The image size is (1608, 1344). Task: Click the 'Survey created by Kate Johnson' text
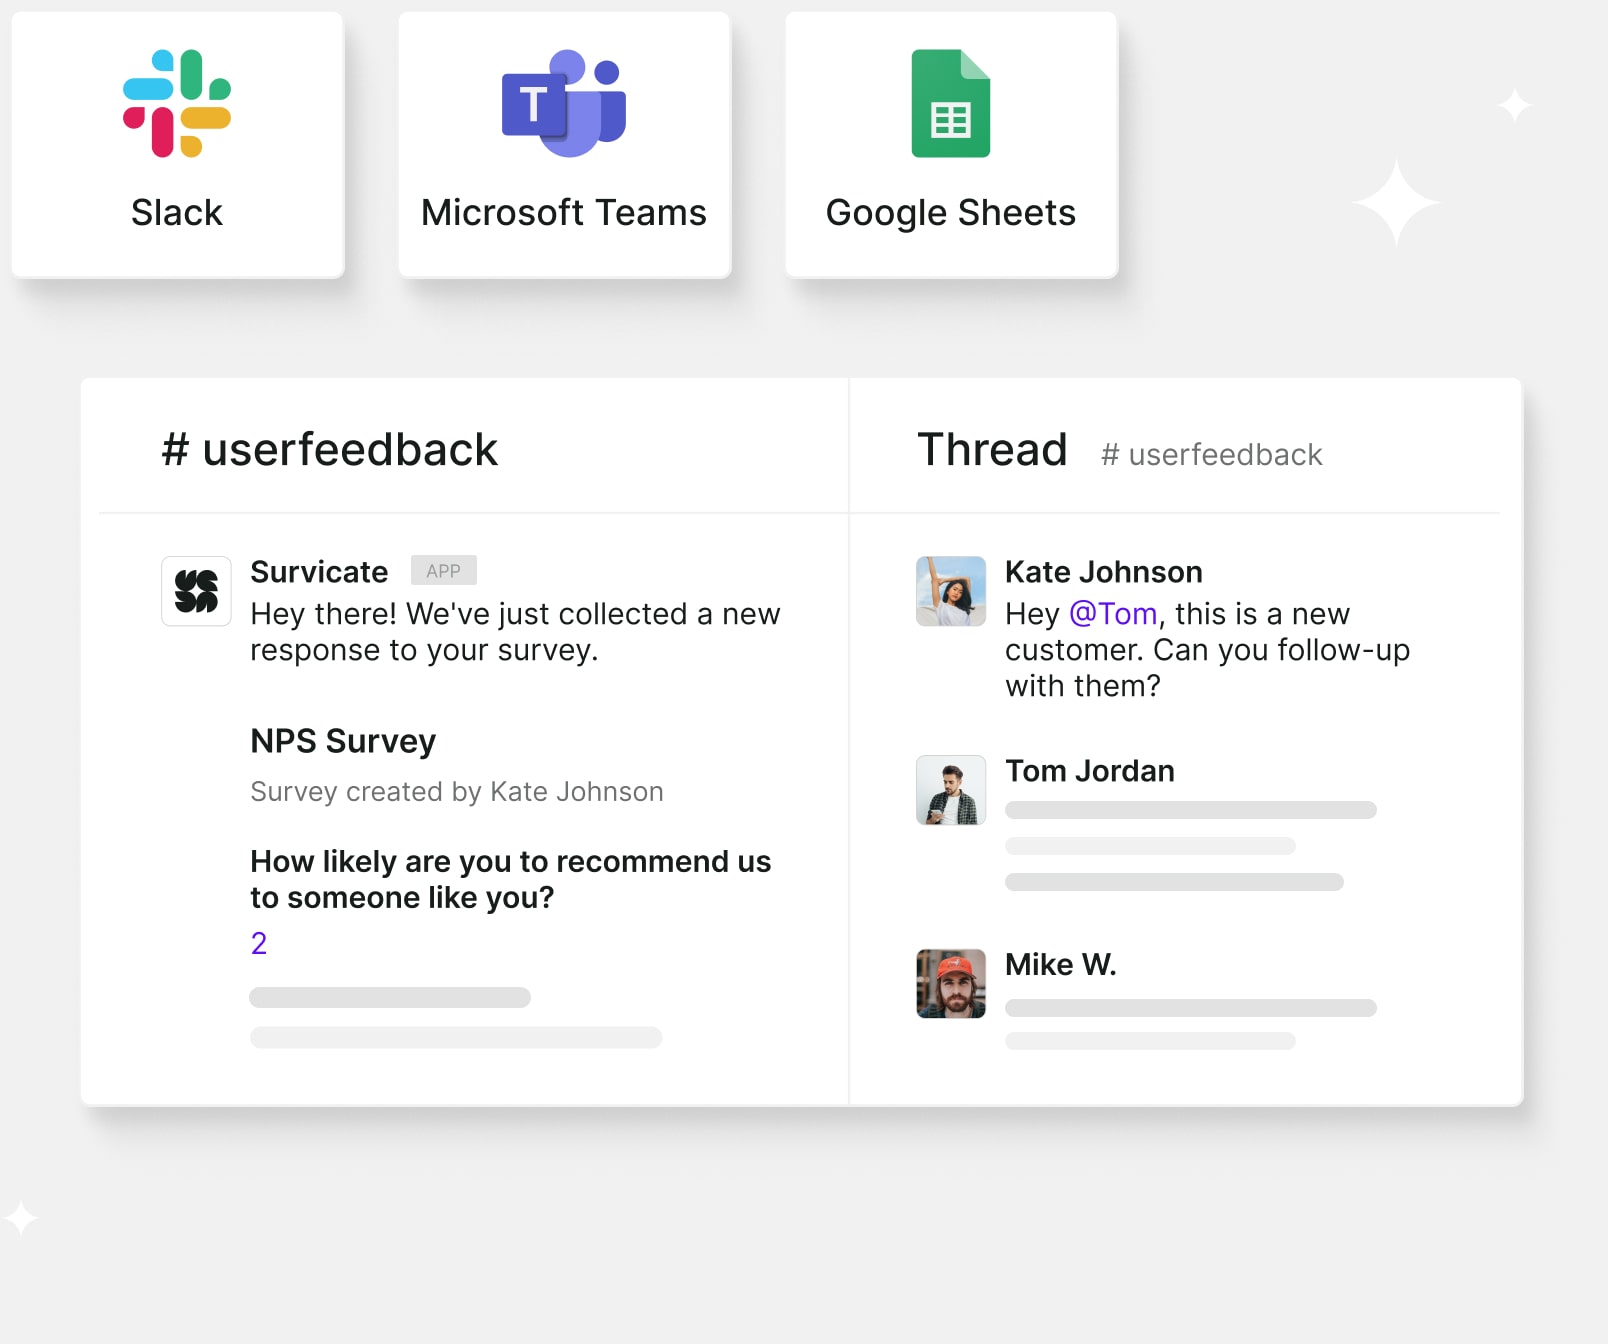457,792
